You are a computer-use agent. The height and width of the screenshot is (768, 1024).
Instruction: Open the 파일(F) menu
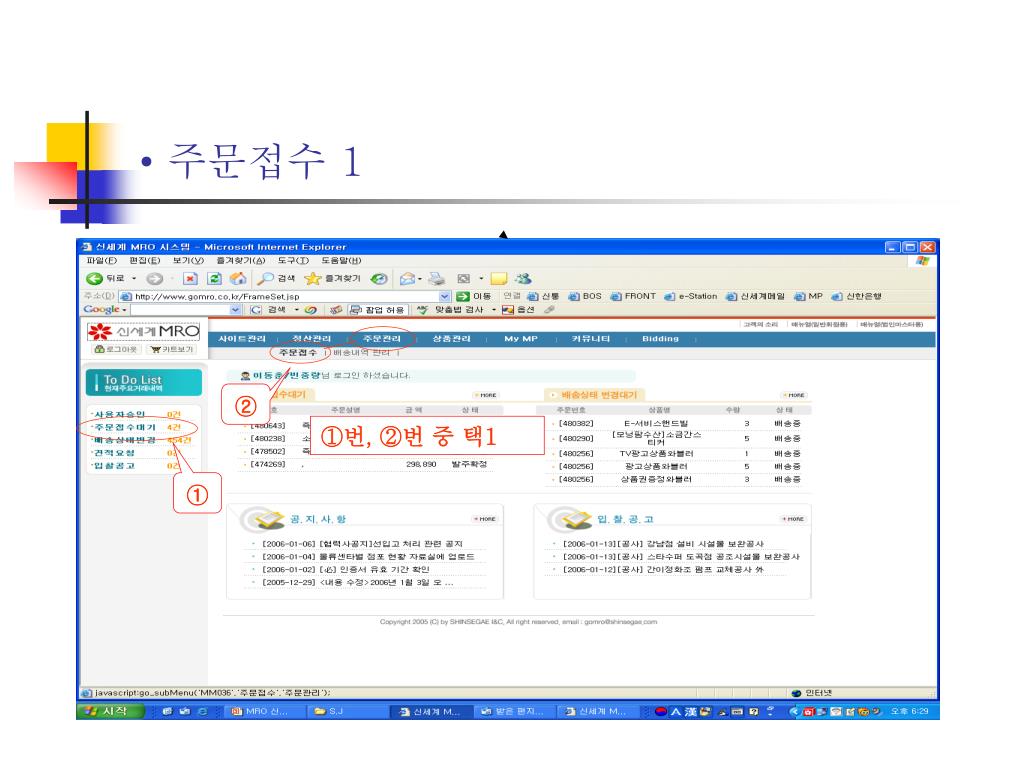(102, 261)
